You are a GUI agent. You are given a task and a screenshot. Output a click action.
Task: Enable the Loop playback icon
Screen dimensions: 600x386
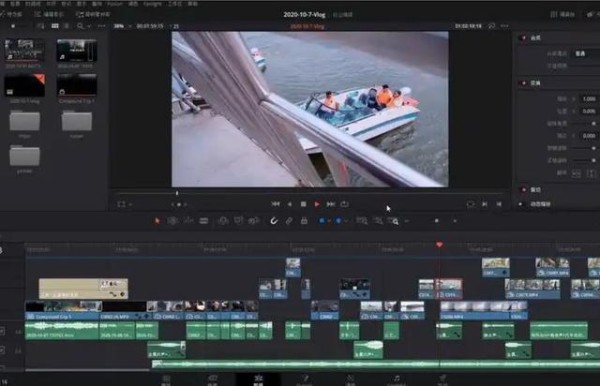pyautogui.click(x=344, y=204)
